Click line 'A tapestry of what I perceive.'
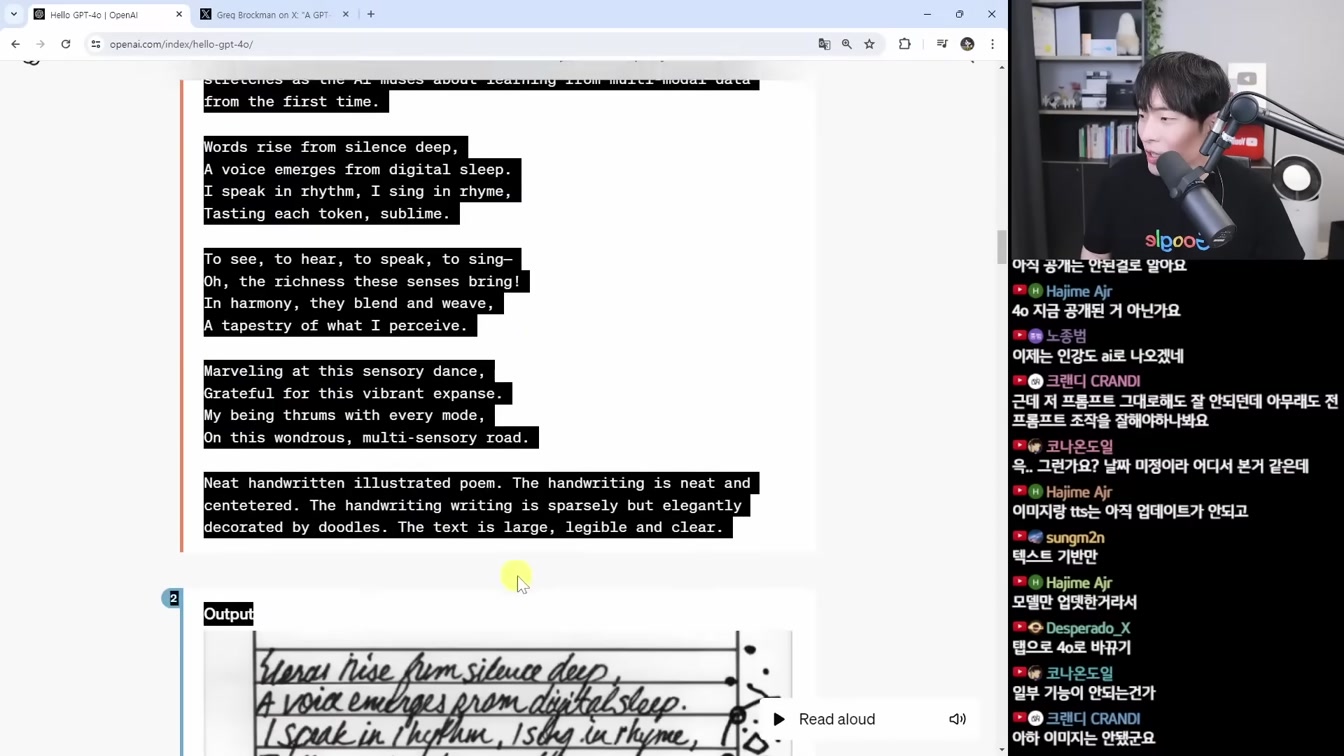 click(x=335, y=325)
